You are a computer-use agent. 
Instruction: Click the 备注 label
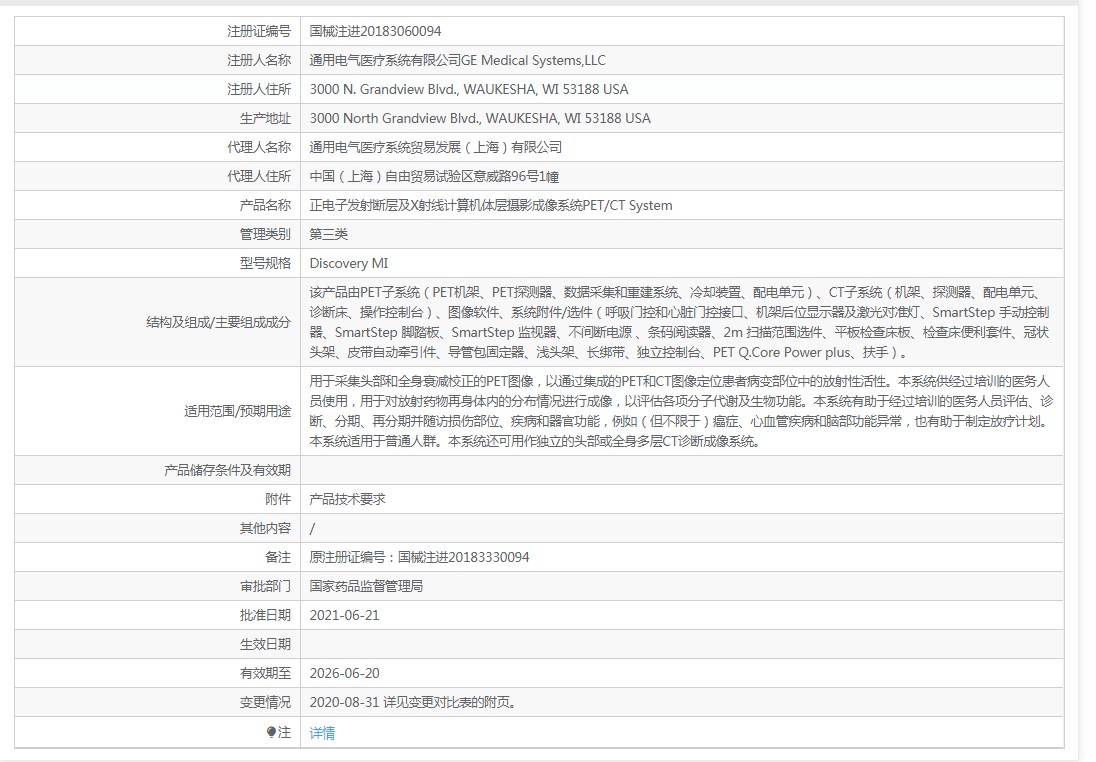[277, 557]
